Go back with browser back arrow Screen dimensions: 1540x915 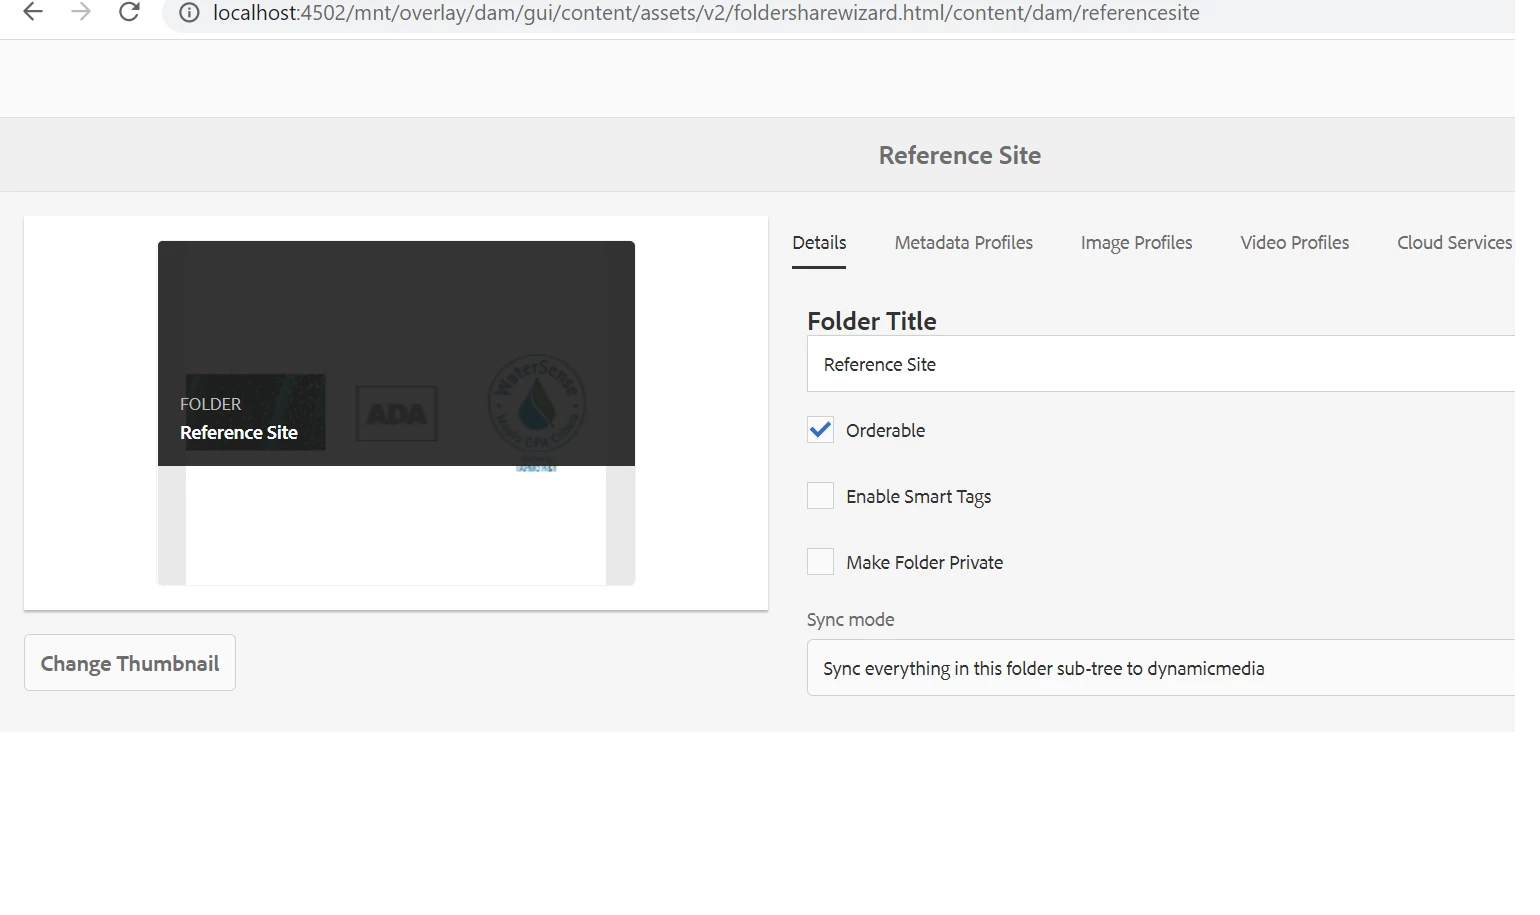click(32, 12)
